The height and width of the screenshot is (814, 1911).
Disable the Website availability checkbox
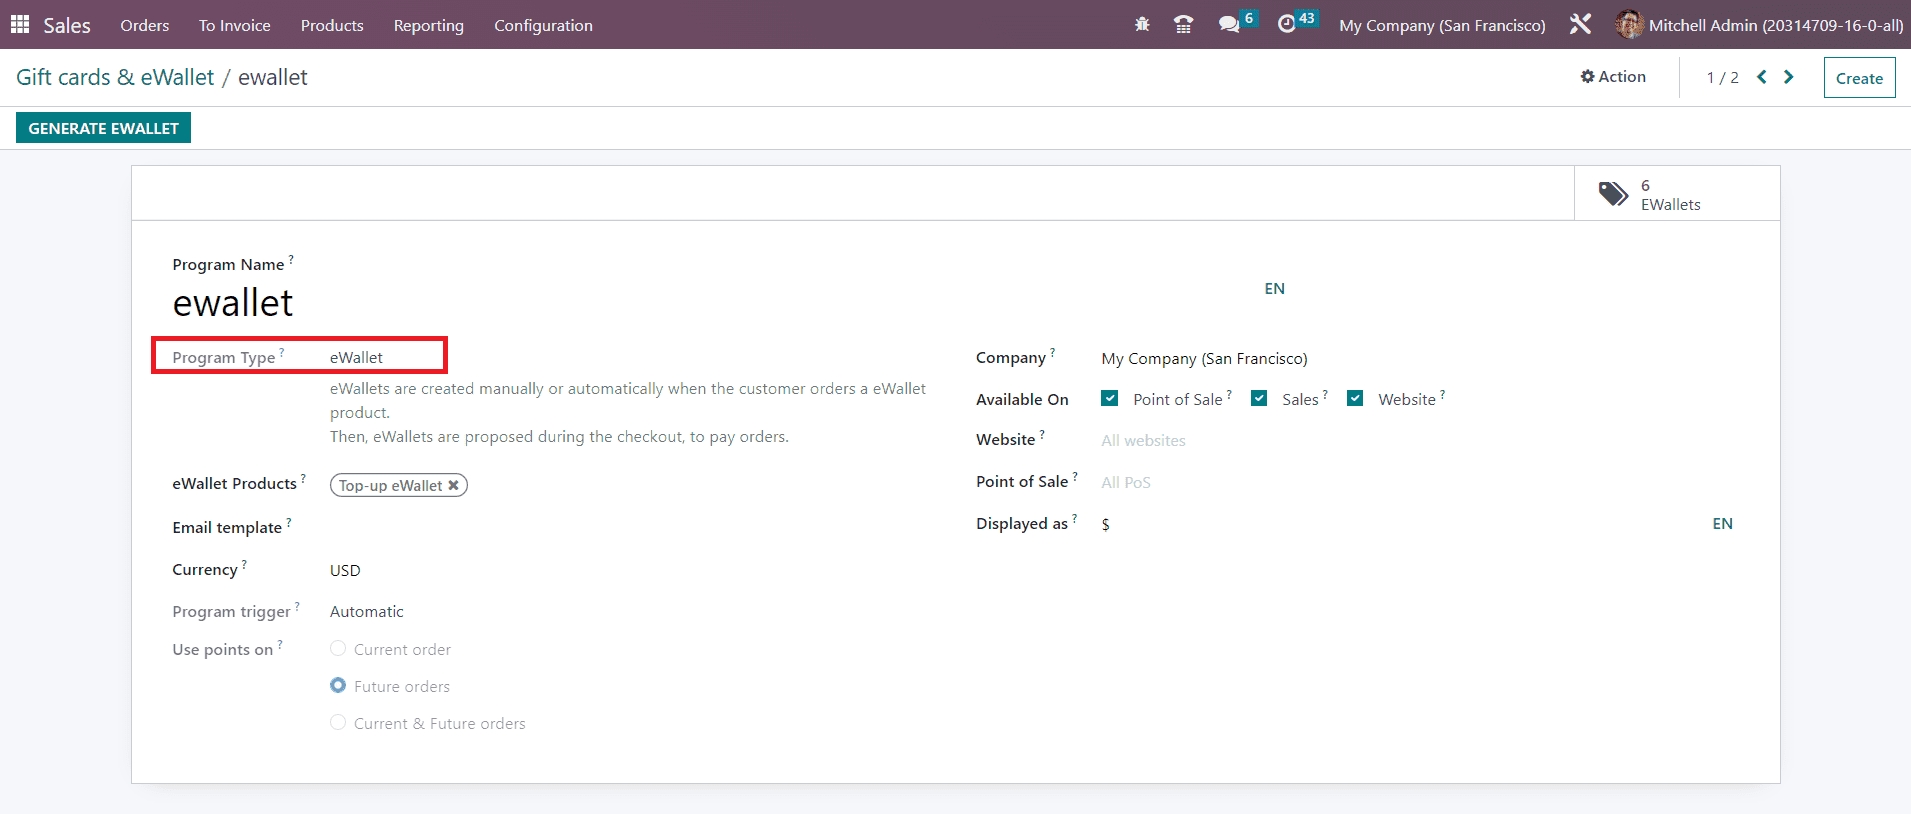pyautogui.click(x=1355, y=399)
